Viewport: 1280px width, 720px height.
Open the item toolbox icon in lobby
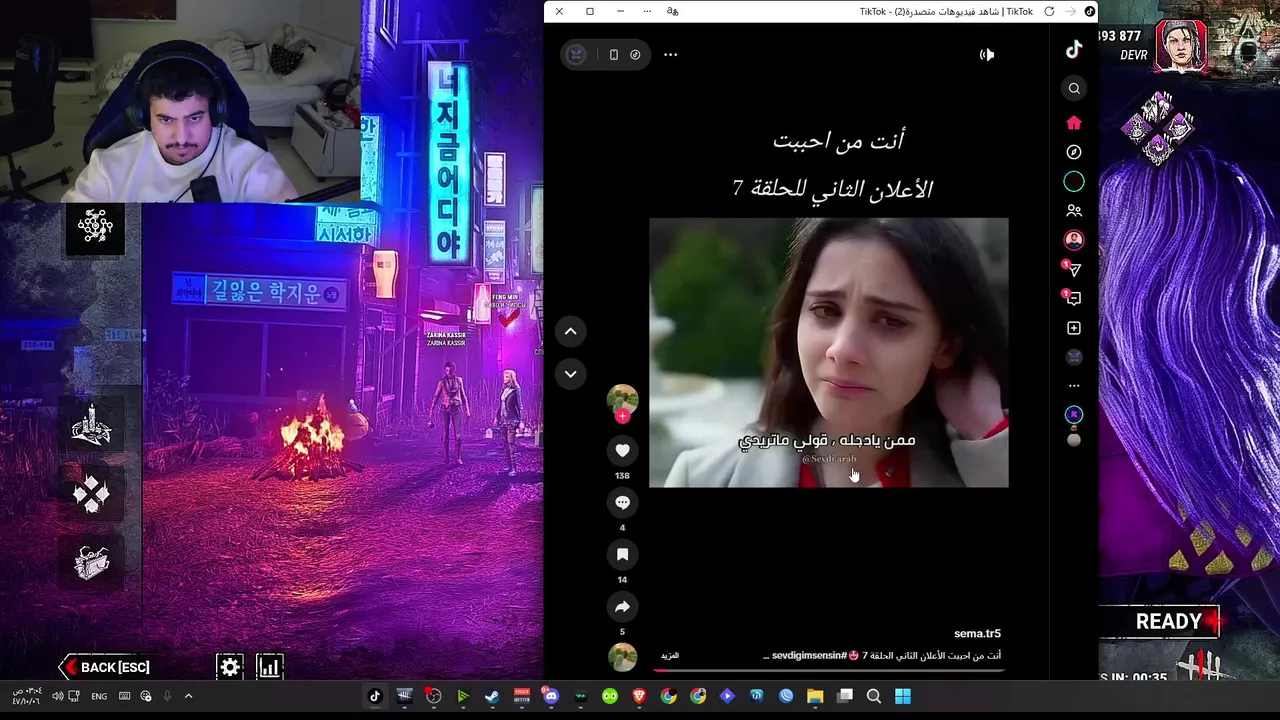tap(91, 562)
